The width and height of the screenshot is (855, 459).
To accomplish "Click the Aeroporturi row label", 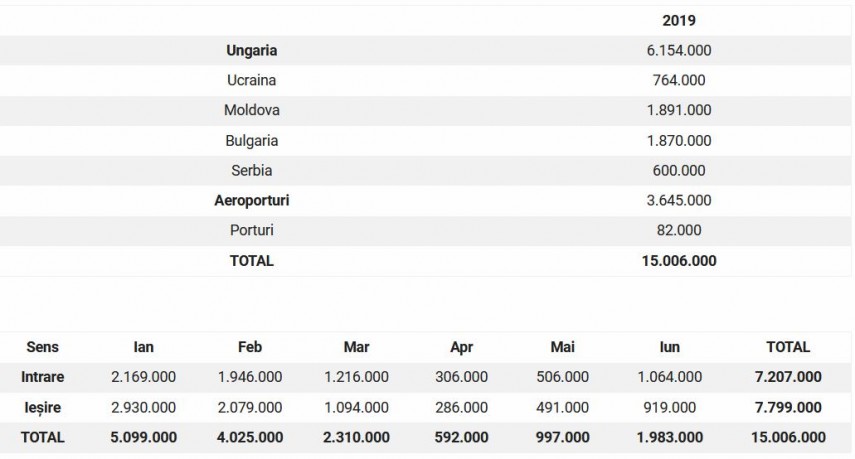I will click(x=251, y=201).
